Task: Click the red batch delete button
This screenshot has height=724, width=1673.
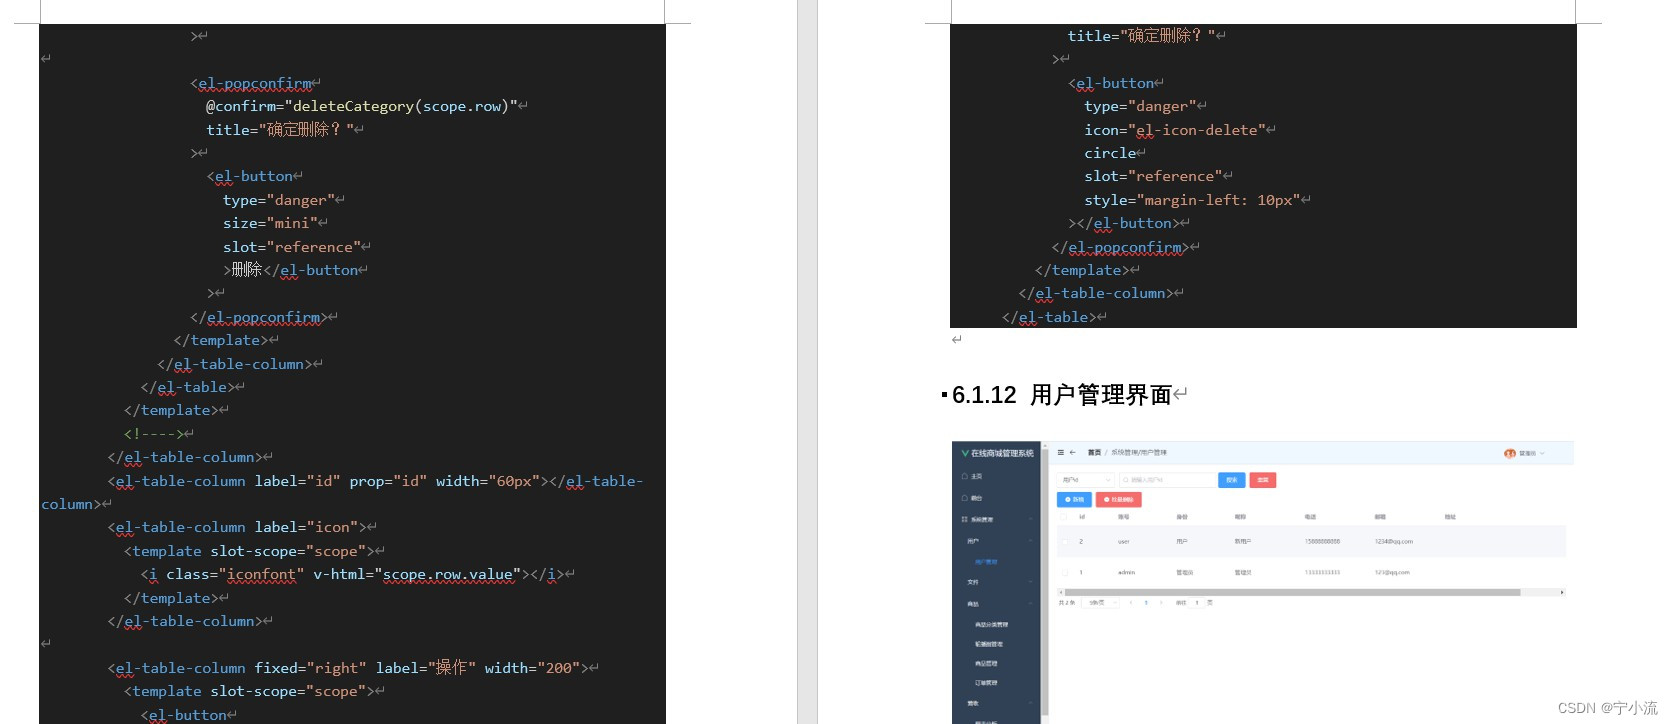Action: [x=1119, y=499]
